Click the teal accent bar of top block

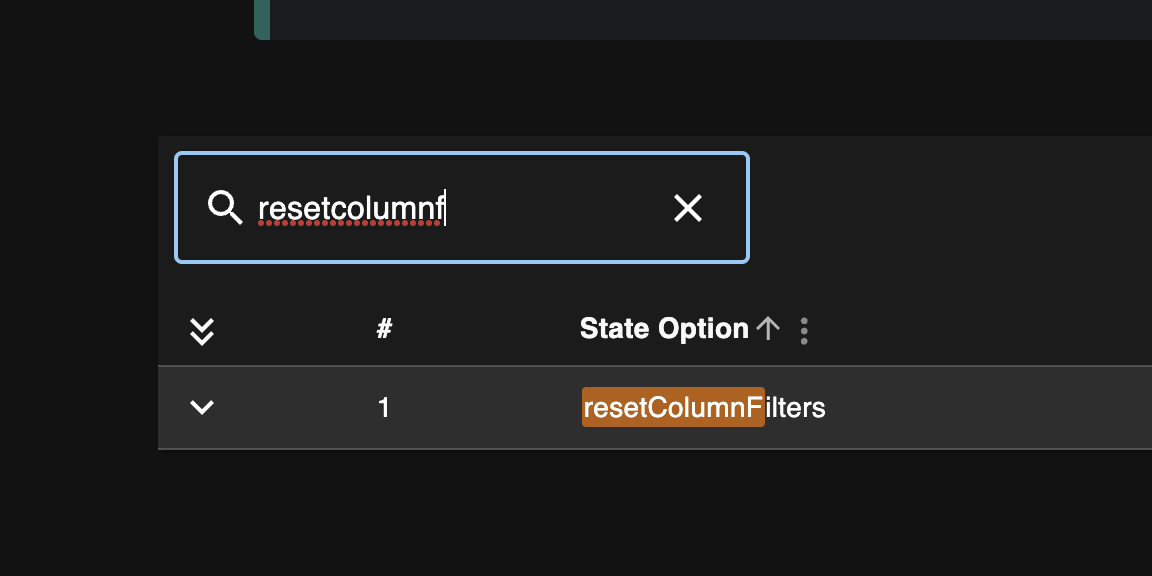(x=262, y=19)
